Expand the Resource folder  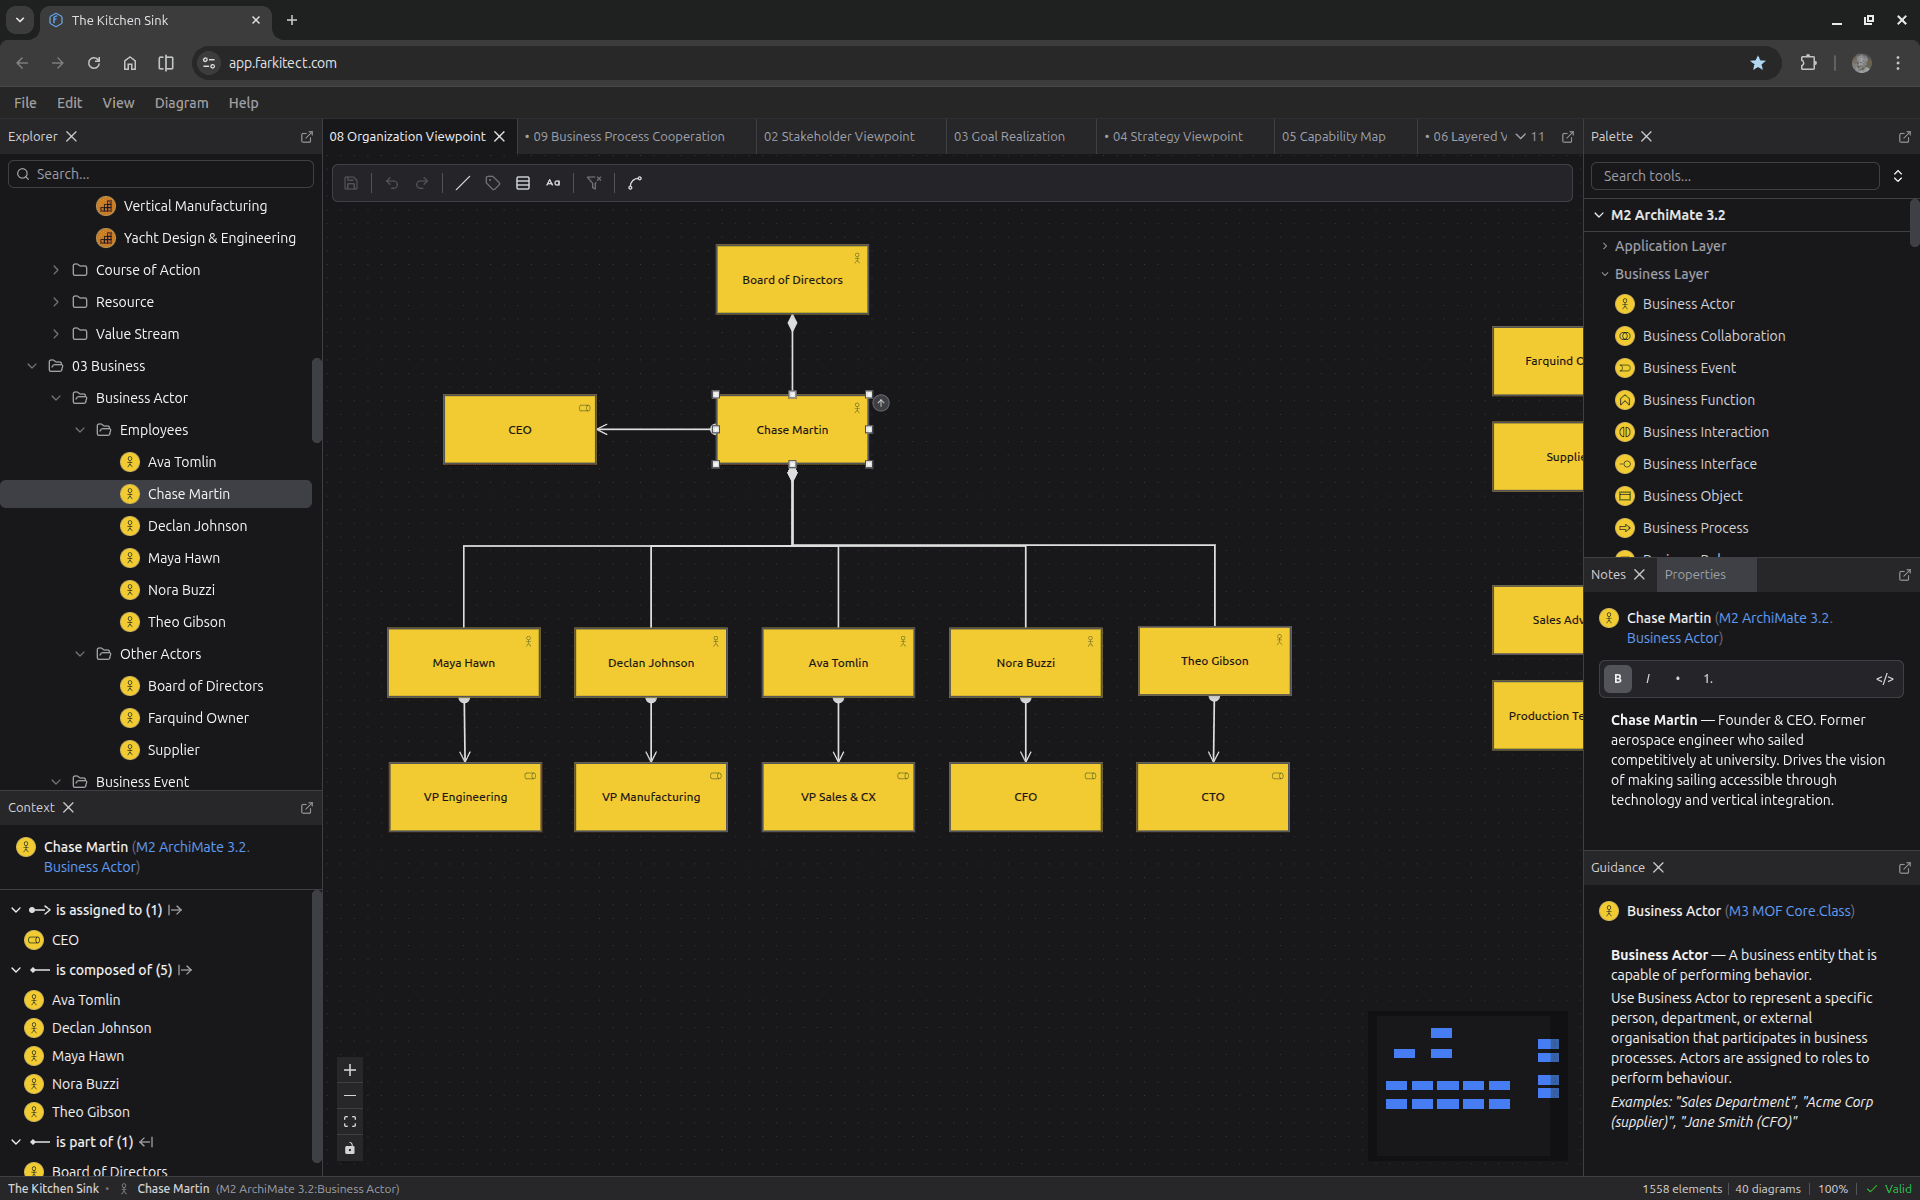click(56, 302)
